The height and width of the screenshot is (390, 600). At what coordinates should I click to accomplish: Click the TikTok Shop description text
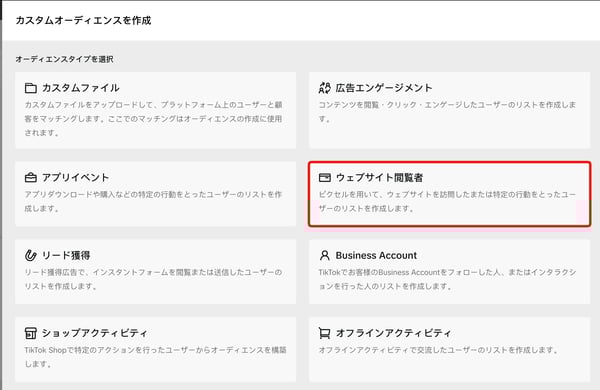155,357
